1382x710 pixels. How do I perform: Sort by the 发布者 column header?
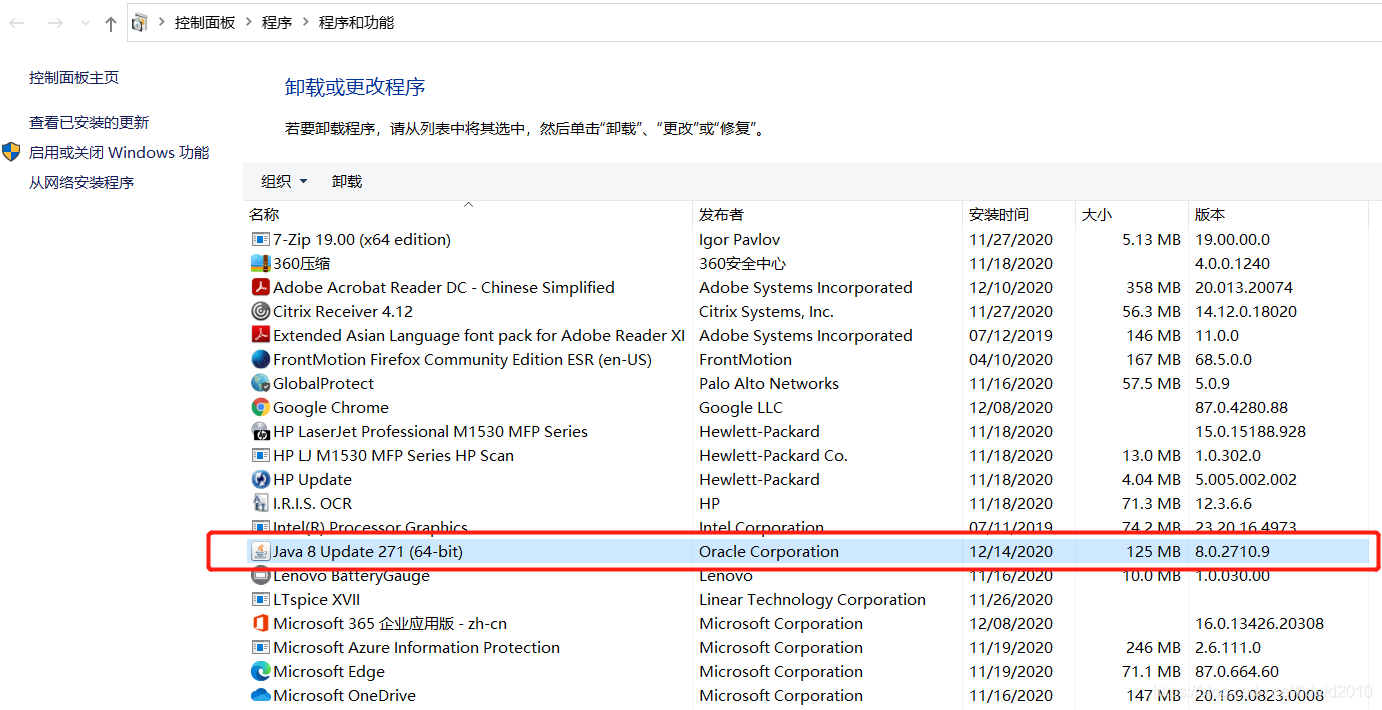click(827, 214)
